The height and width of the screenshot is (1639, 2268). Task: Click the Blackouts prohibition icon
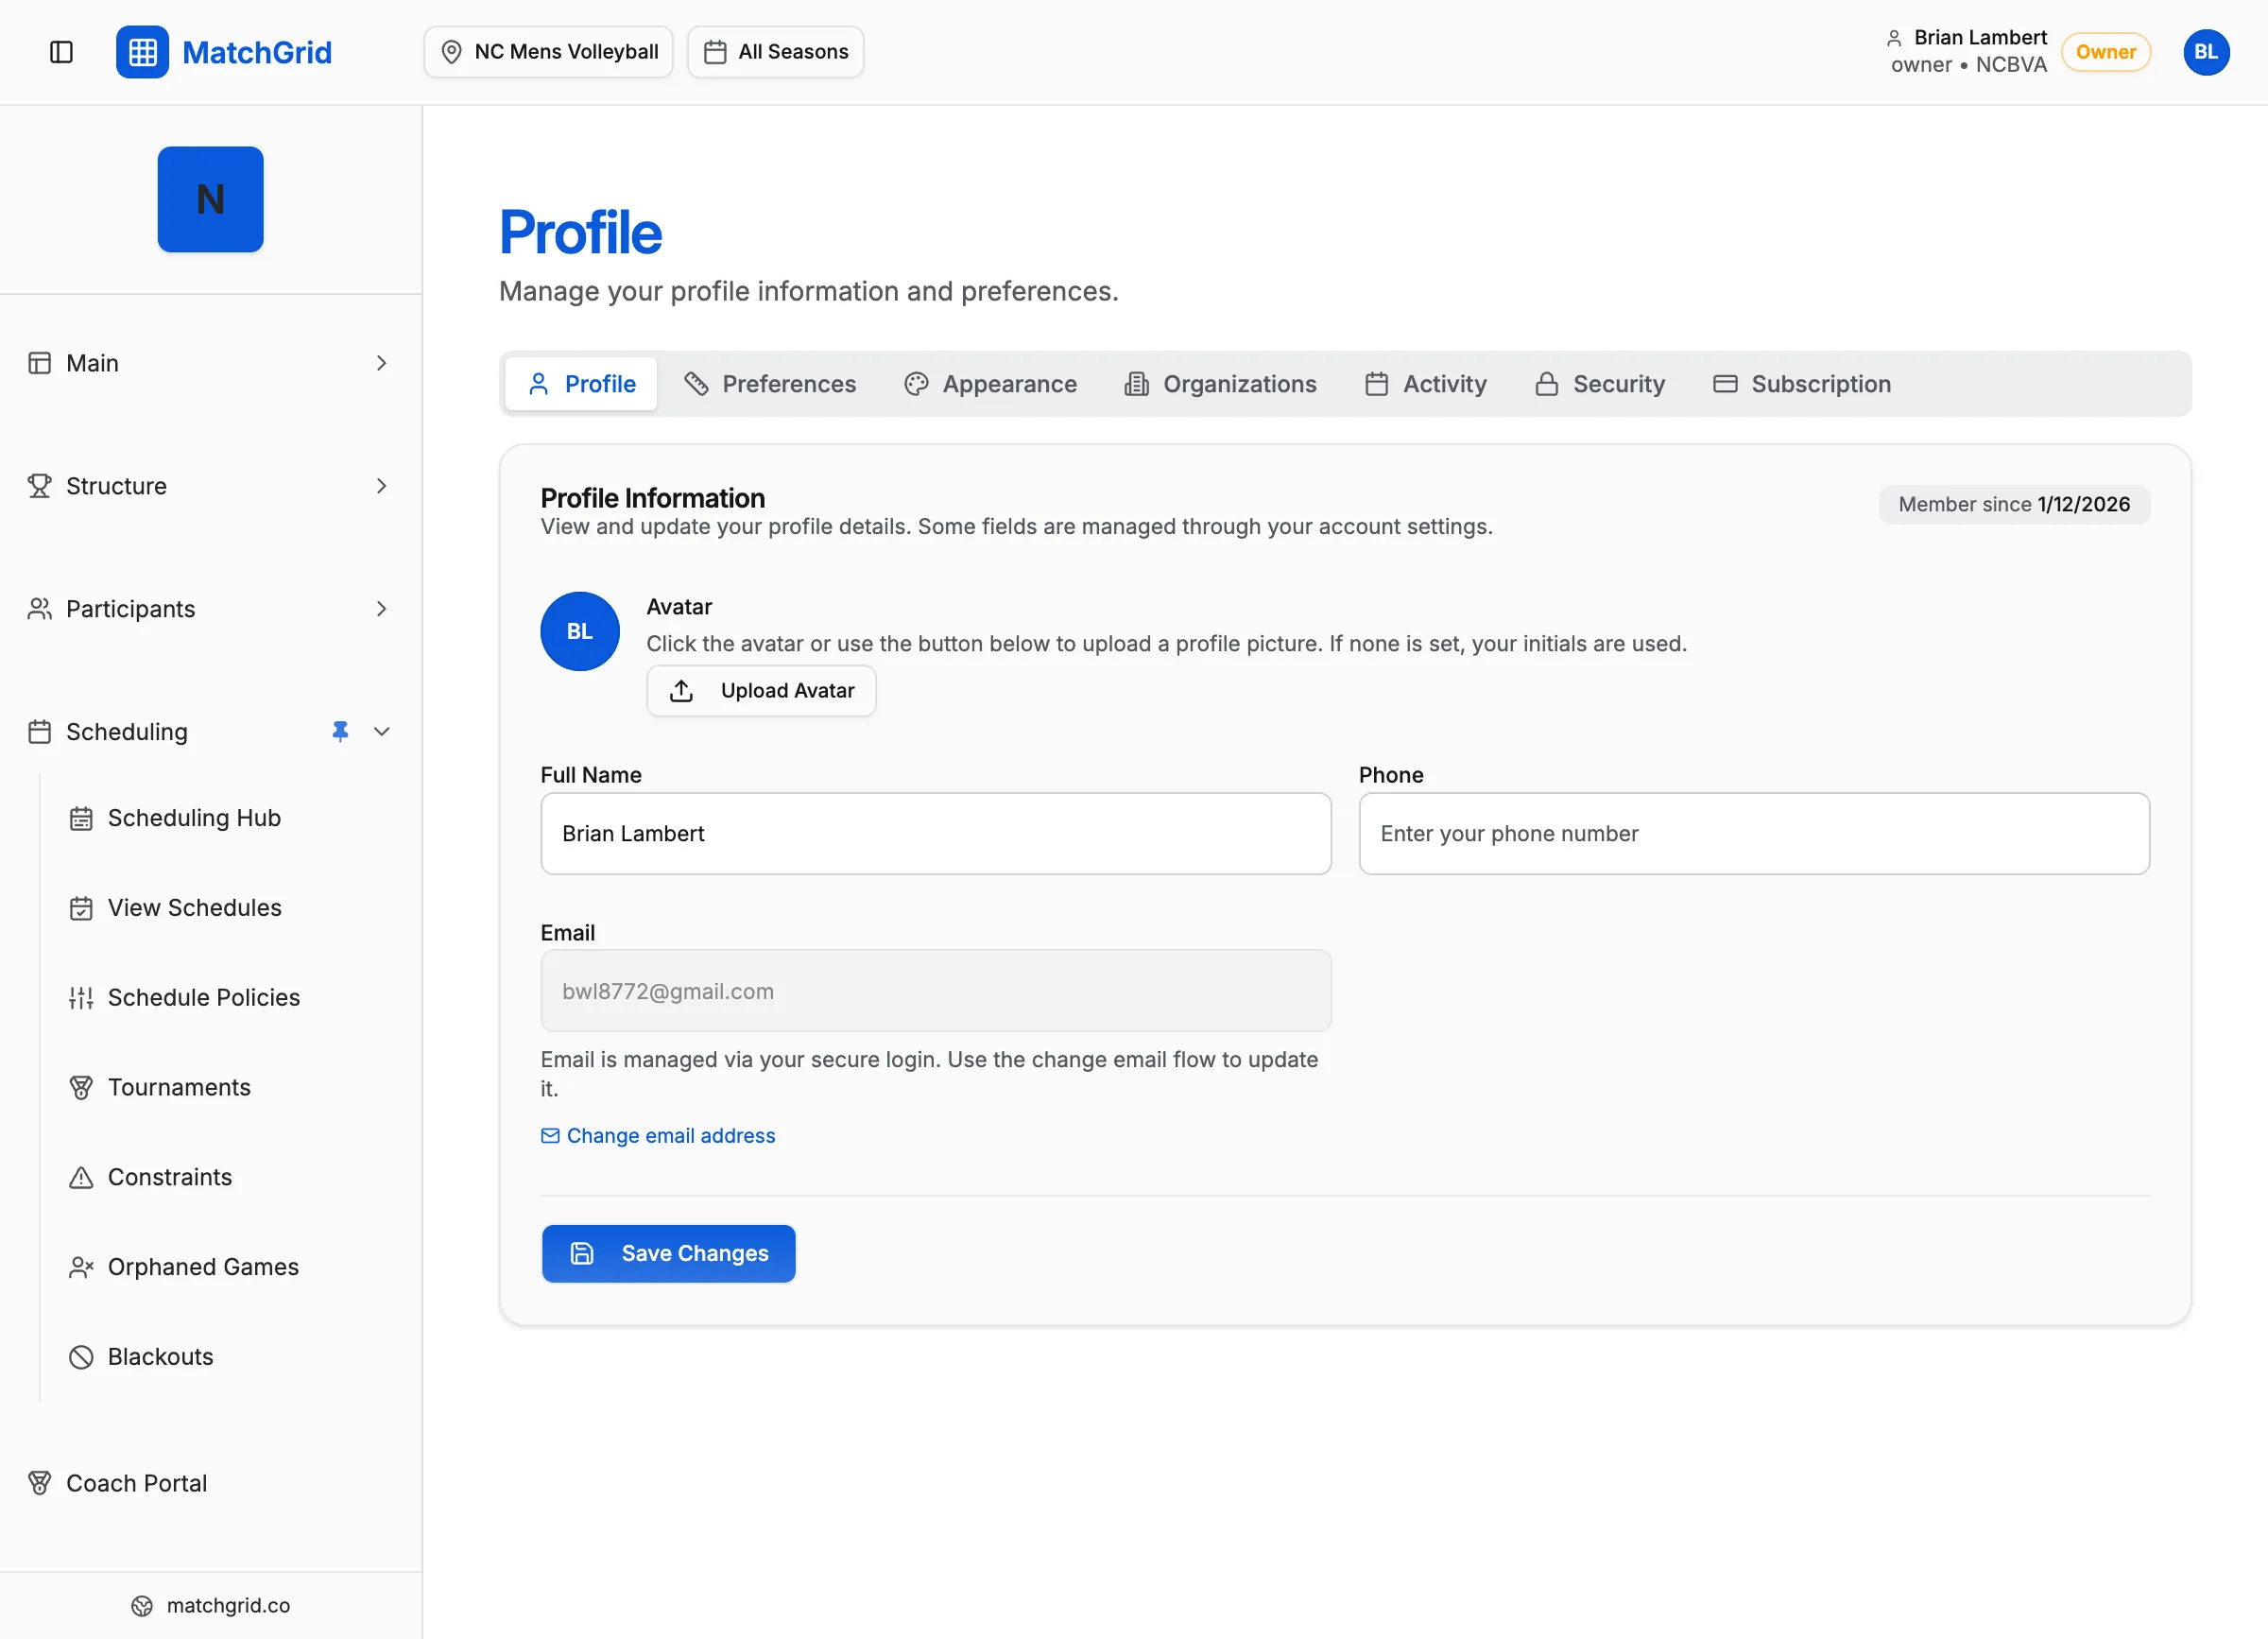click(81, 1356)
